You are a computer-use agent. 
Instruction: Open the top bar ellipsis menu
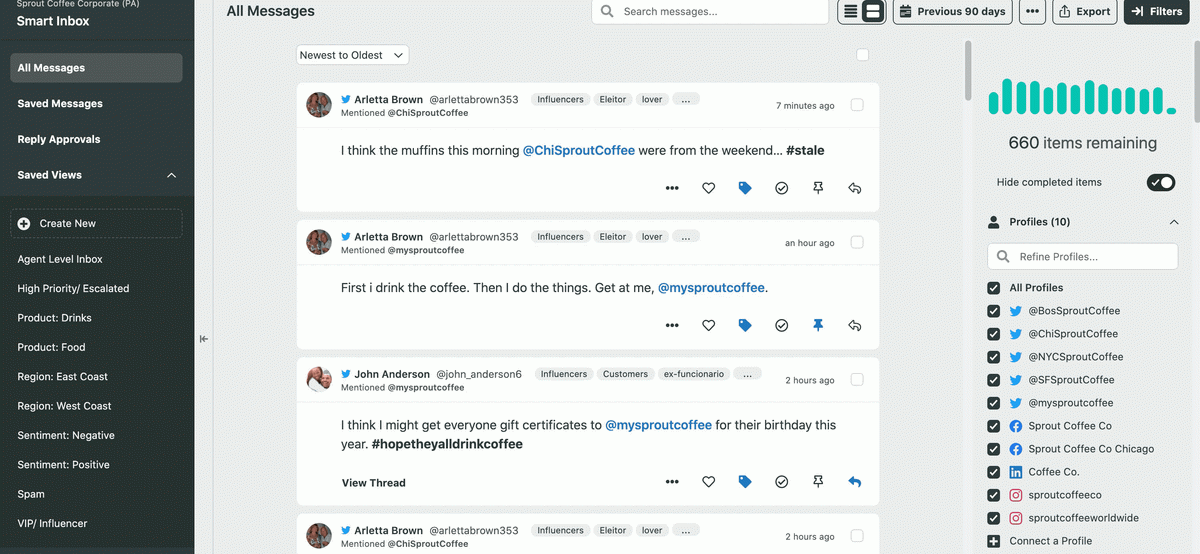point(1032,12)
